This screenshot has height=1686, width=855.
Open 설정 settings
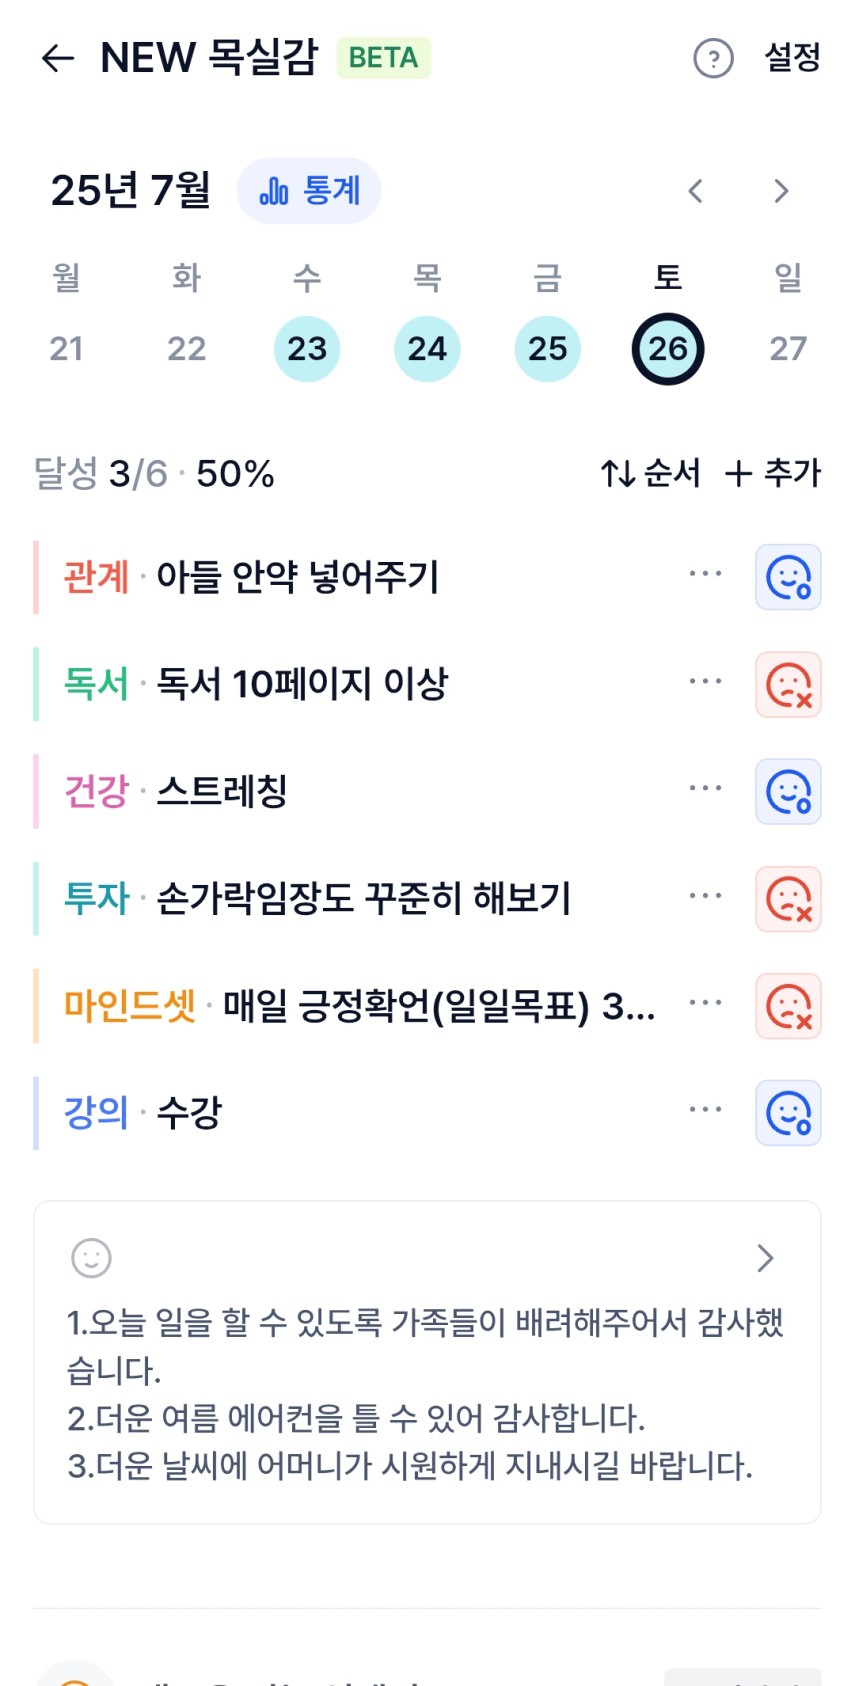coord(792,57)
